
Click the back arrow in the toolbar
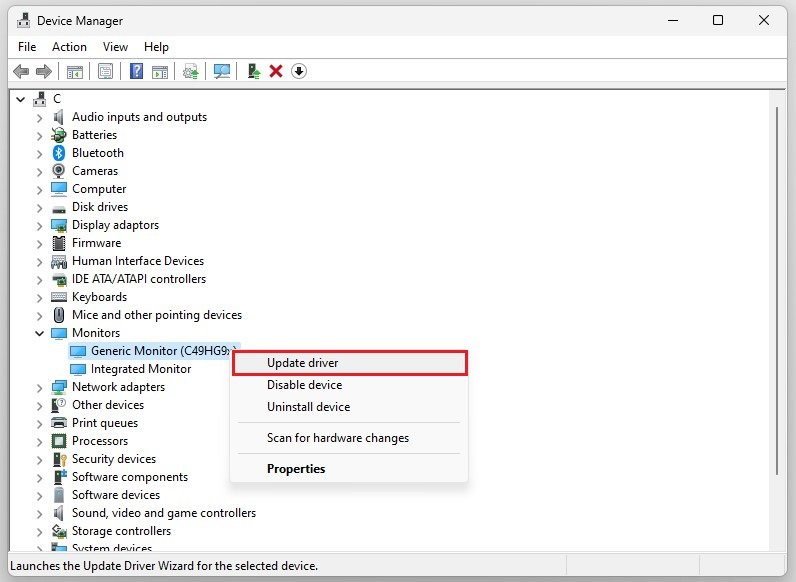coord(21,71)
